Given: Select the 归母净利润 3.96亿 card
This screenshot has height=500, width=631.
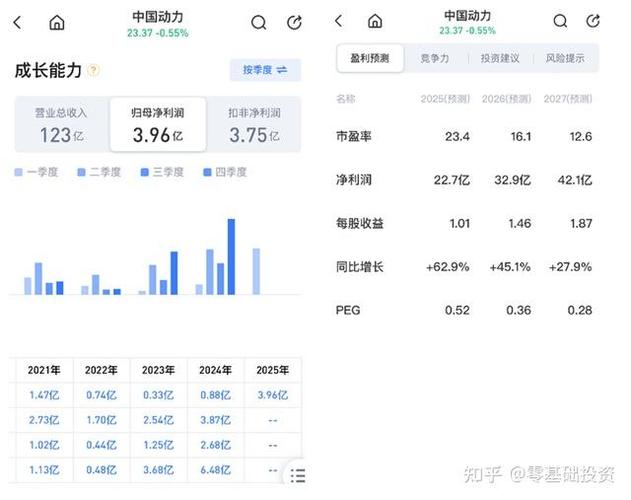Looking at the screenshot, I should click(158, 124).
